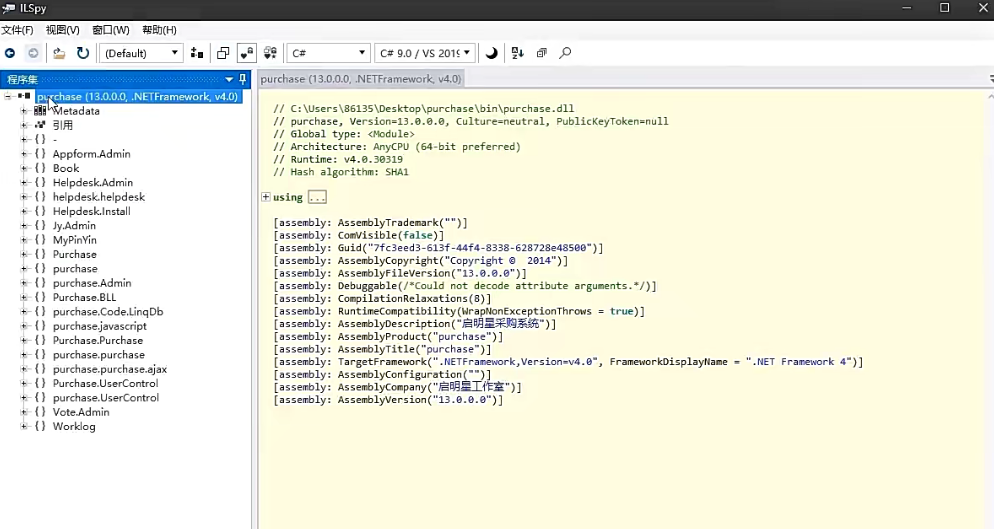Expand the purchase.purchase.ajax namespace
The image size is (994, 529).
pyautogui.click(x=23, y=369)
